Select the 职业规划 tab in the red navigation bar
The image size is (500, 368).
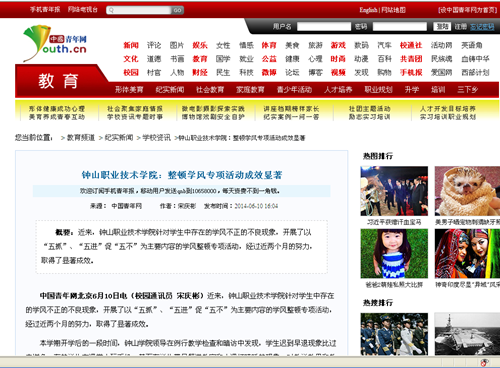(378, 90)
